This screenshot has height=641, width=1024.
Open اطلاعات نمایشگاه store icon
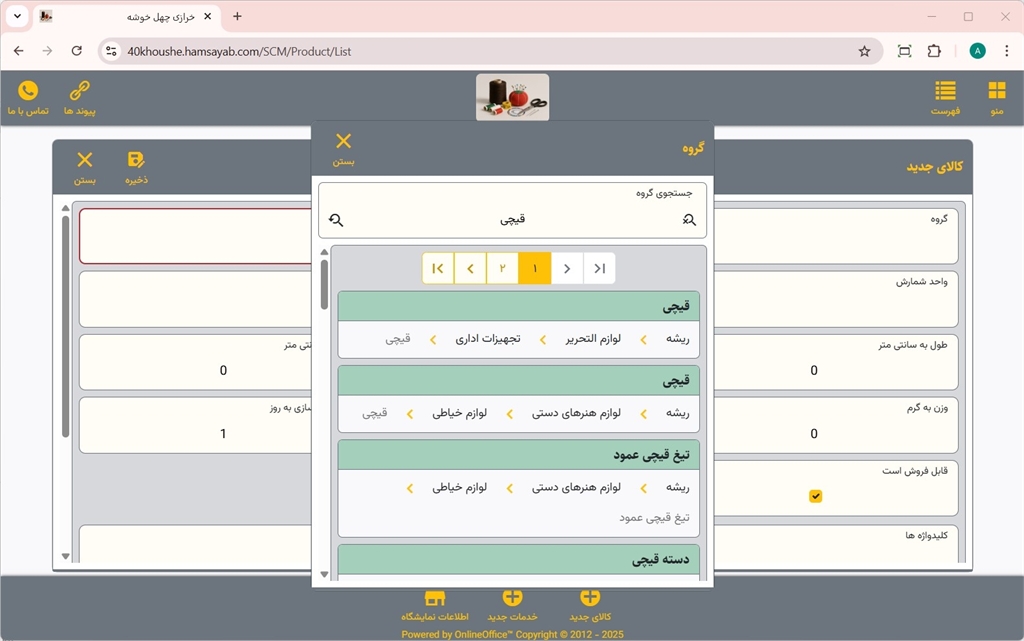coord(435,603)
